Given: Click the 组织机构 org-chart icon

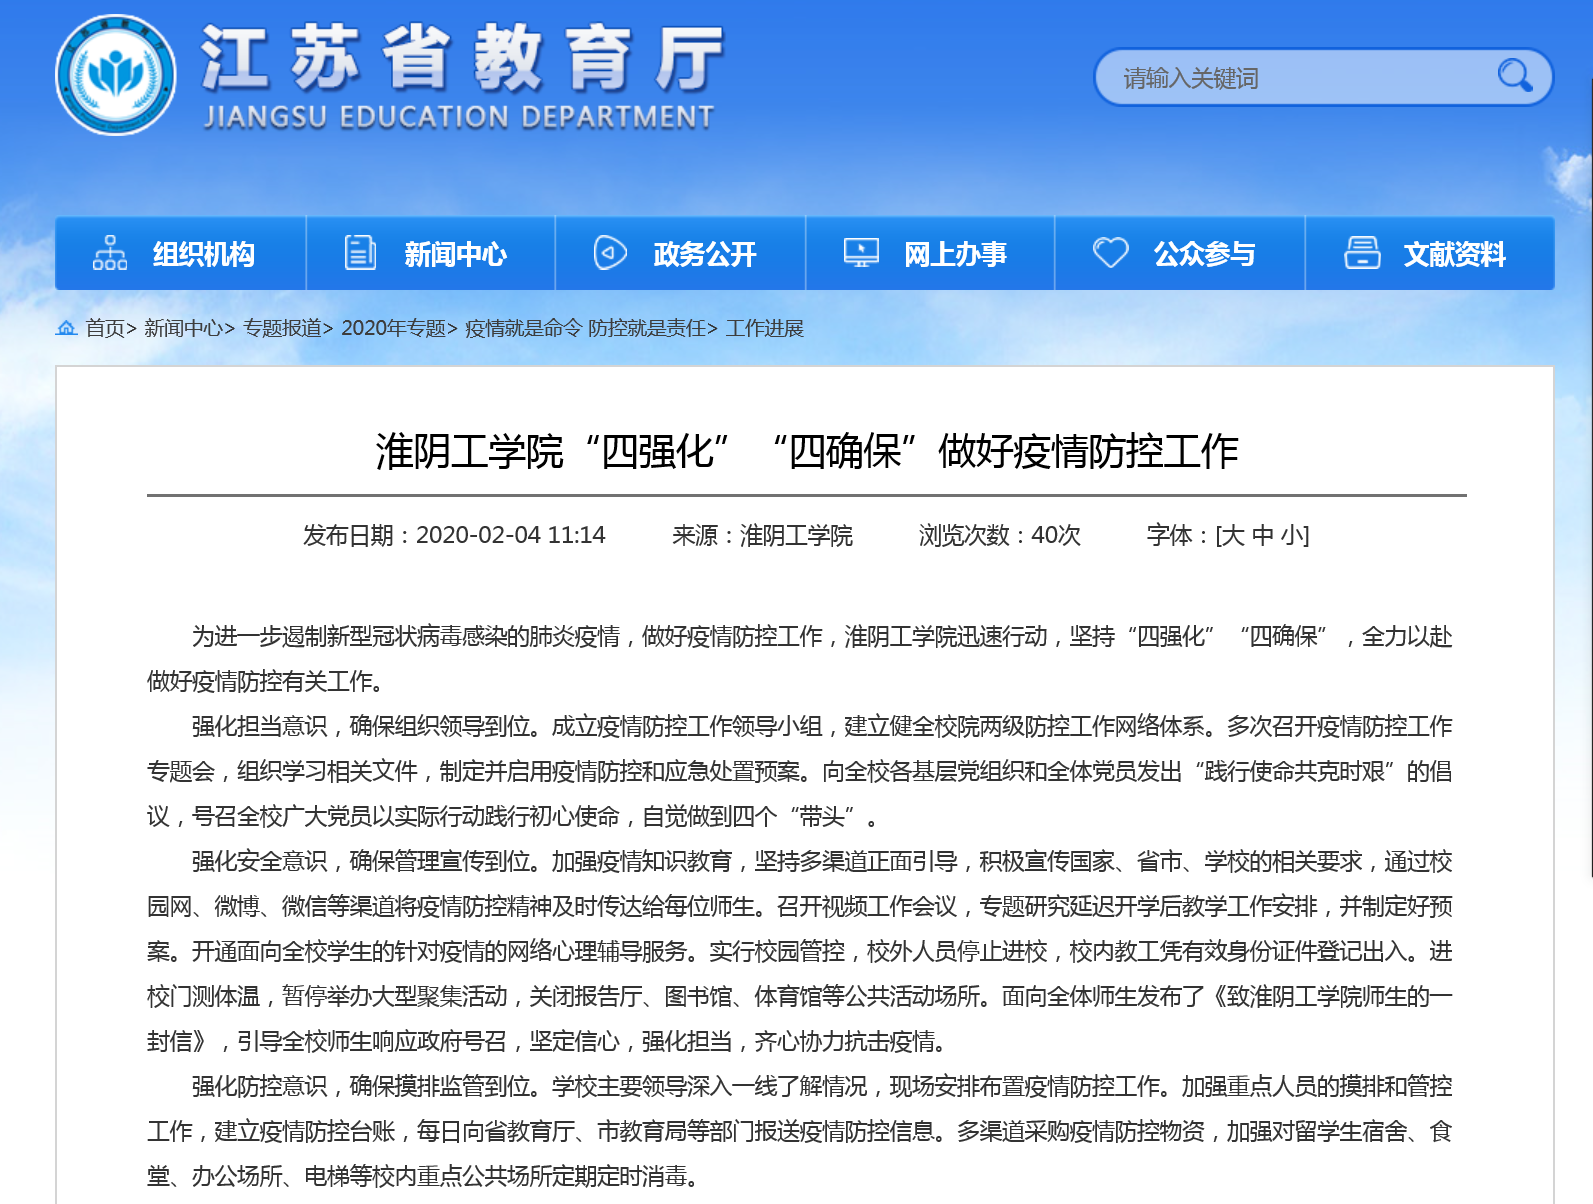Looking at the screenshot, I should [110, 253].
